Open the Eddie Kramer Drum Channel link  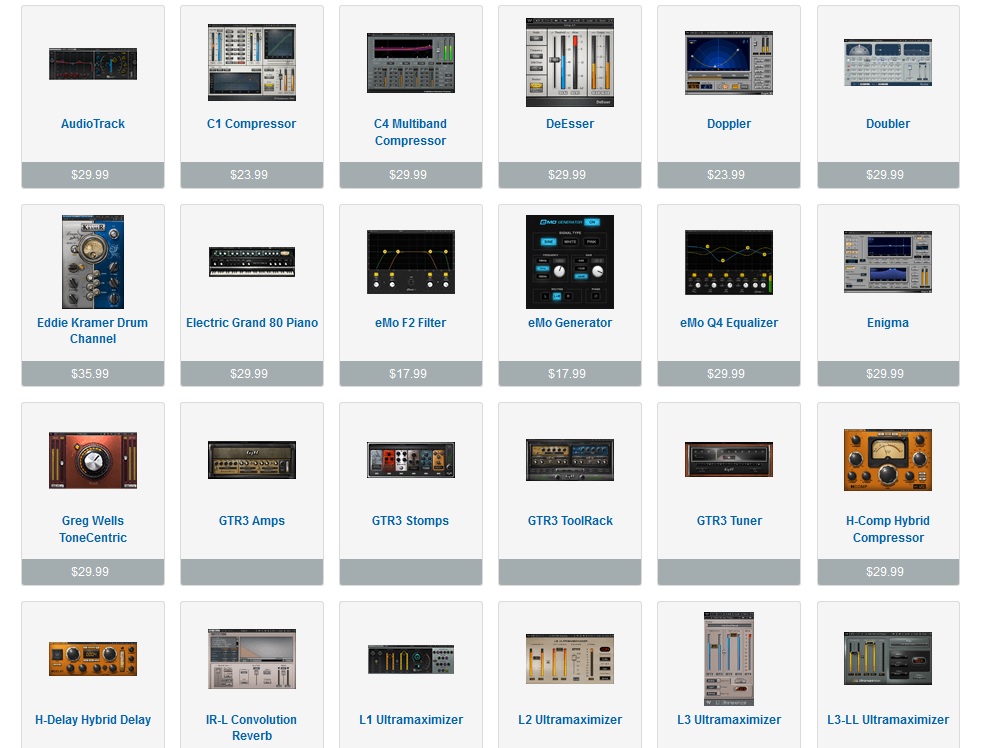pyautogui.click(x=92, y=330)
